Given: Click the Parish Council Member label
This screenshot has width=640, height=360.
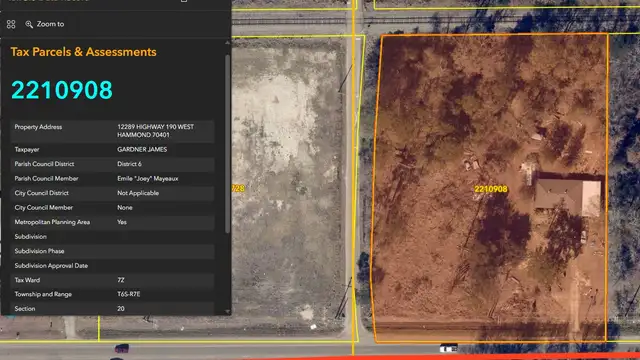Looking at the screenshot, I should pos(47,178).
